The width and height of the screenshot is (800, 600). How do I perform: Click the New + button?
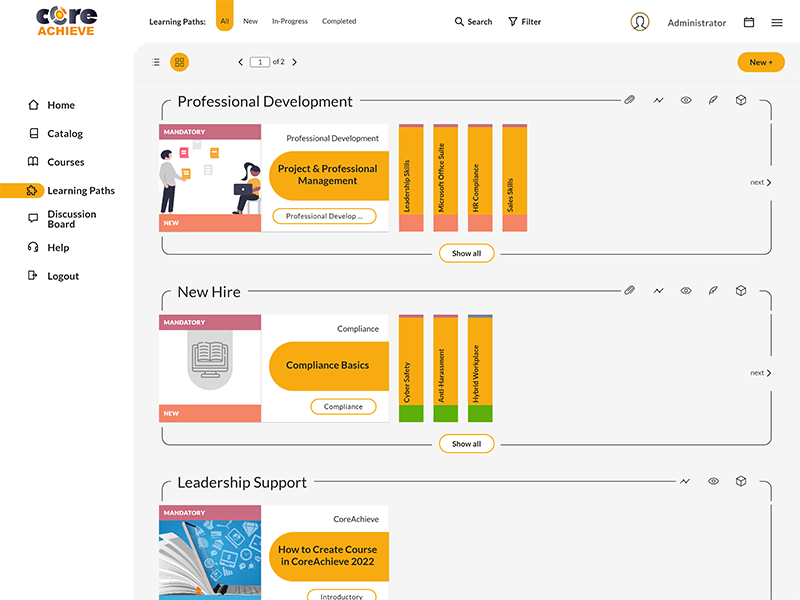coord(760,62)
